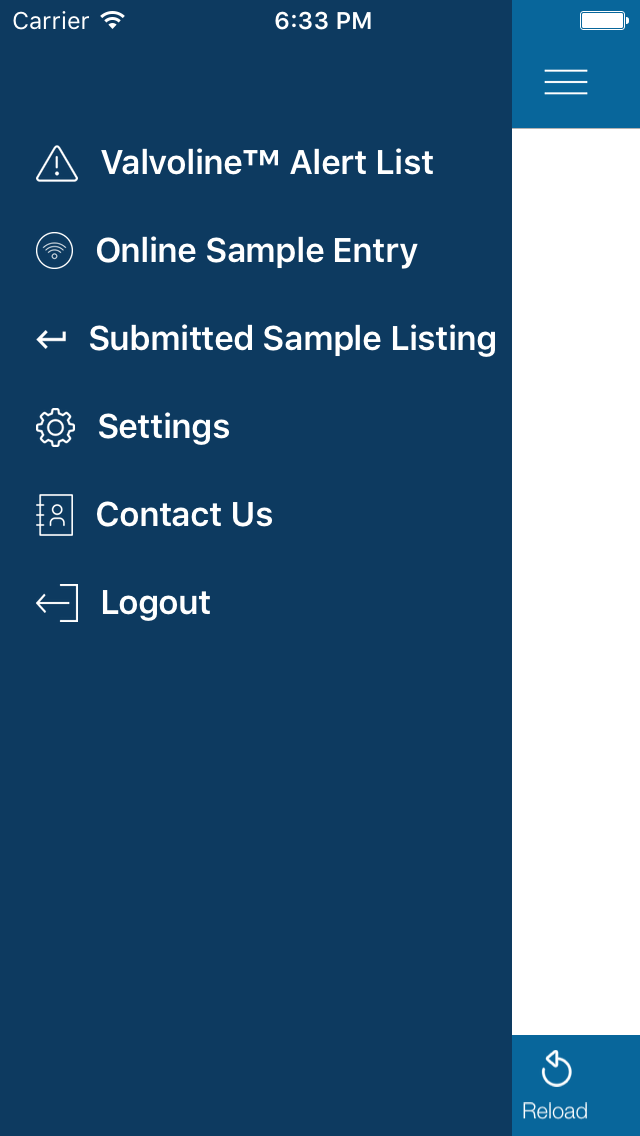Tap the Reload text label
This screenshot has width=640, height=1136.
[554, 1111]
